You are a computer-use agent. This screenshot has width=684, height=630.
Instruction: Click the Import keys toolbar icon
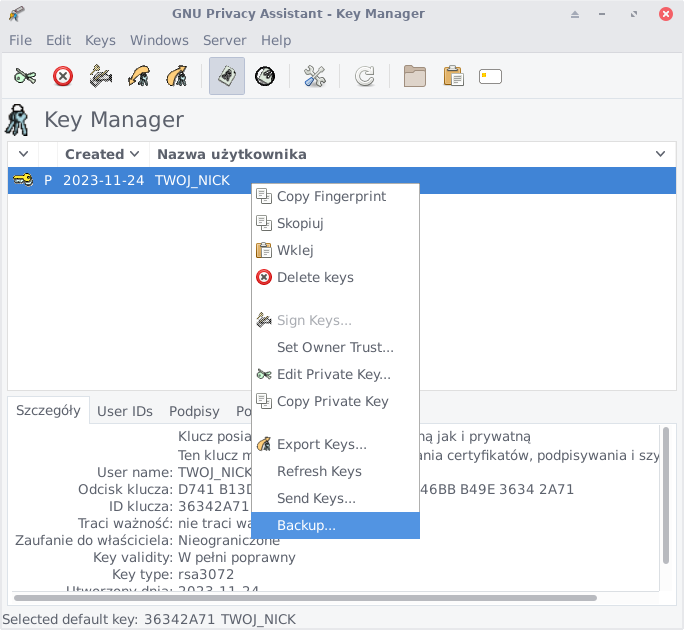point(139,76)
